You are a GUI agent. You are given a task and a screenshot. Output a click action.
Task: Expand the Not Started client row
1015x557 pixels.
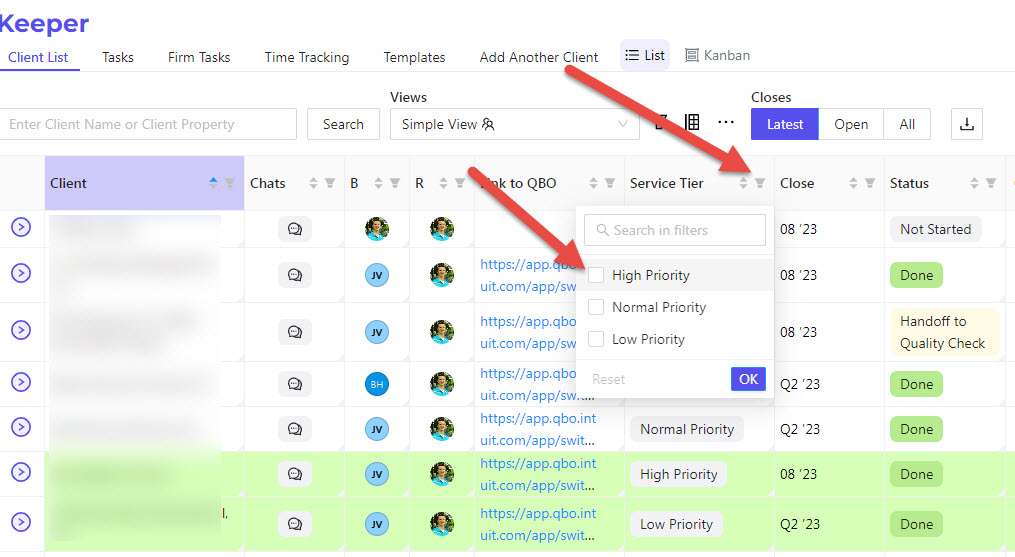(21, 227)
